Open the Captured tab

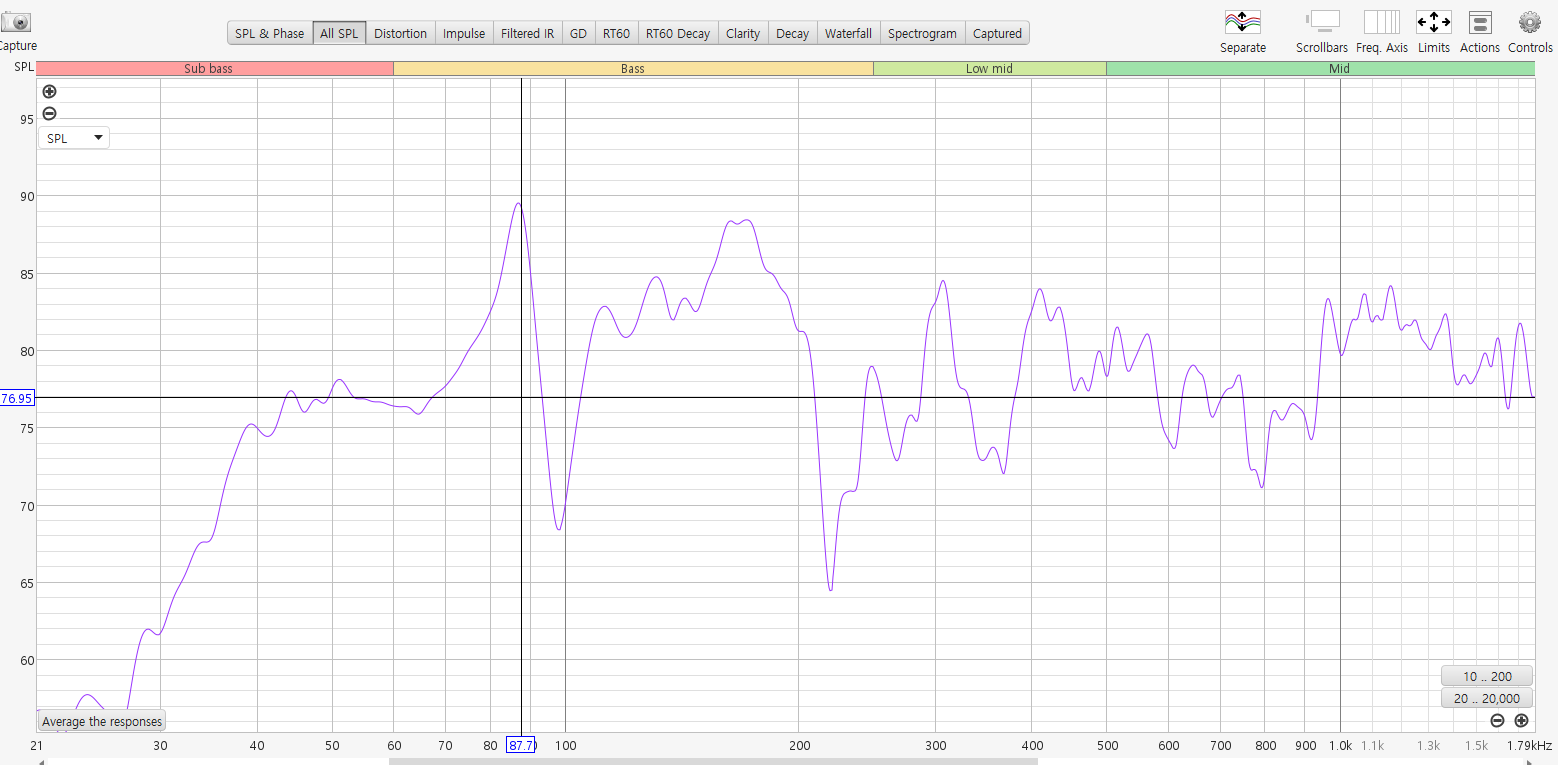[x=997, y=33]
